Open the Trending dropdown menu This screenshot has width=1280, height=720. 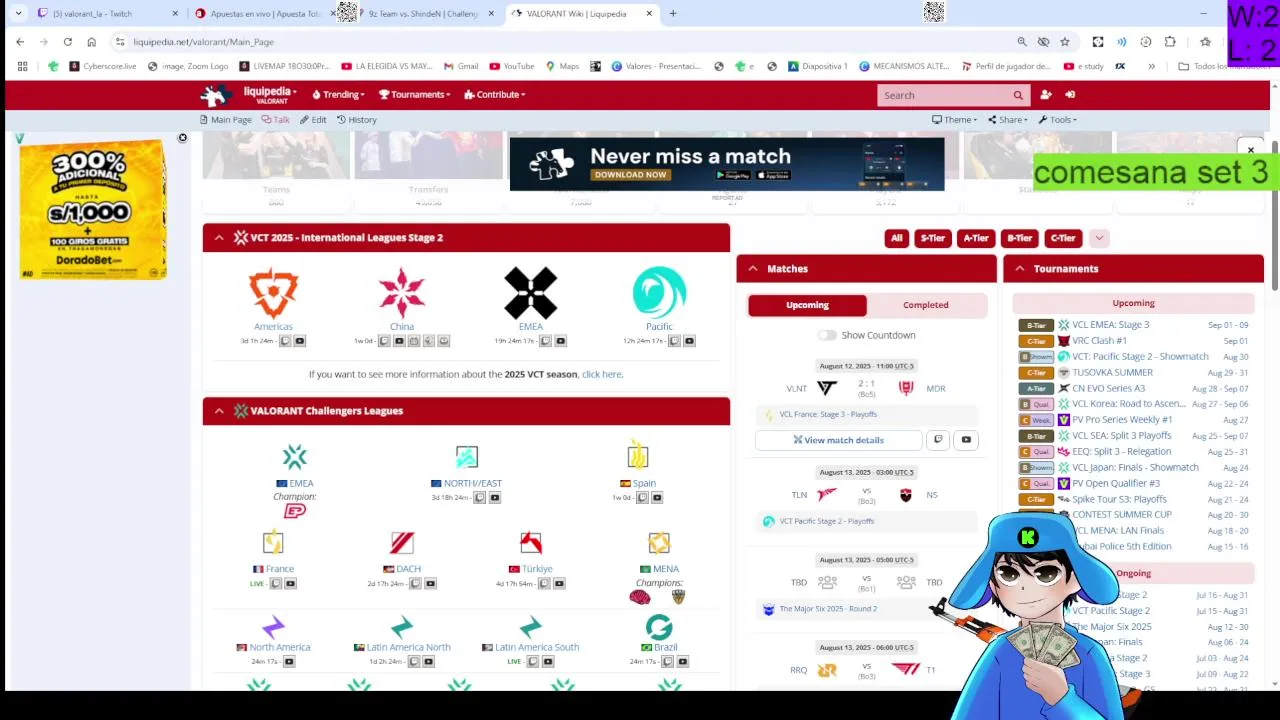point(339,95)
